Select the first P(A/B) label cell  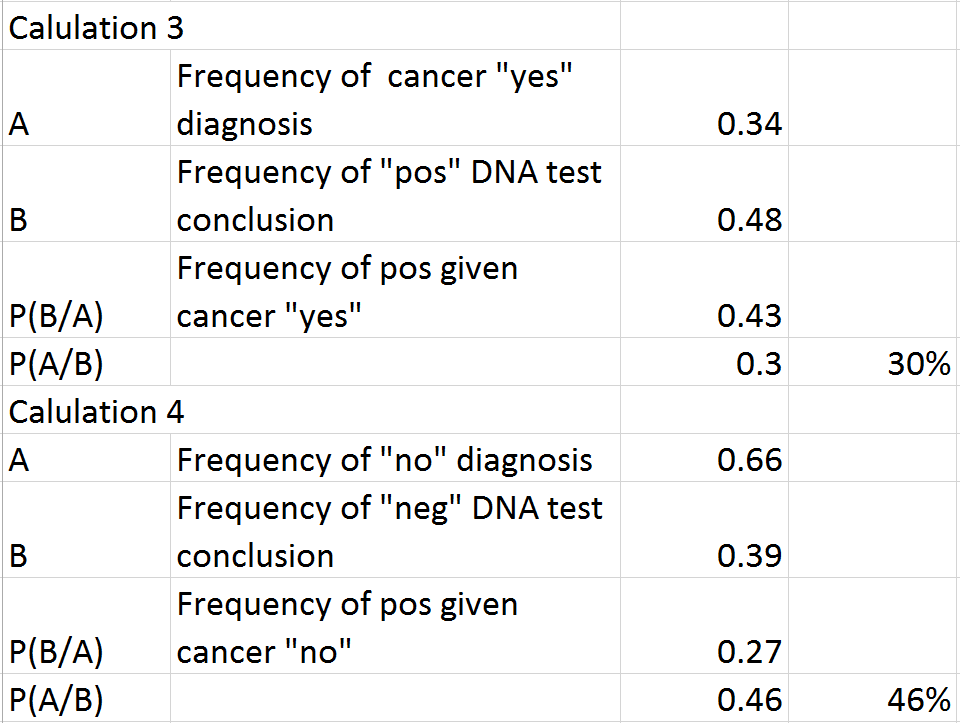coord(57,364)
